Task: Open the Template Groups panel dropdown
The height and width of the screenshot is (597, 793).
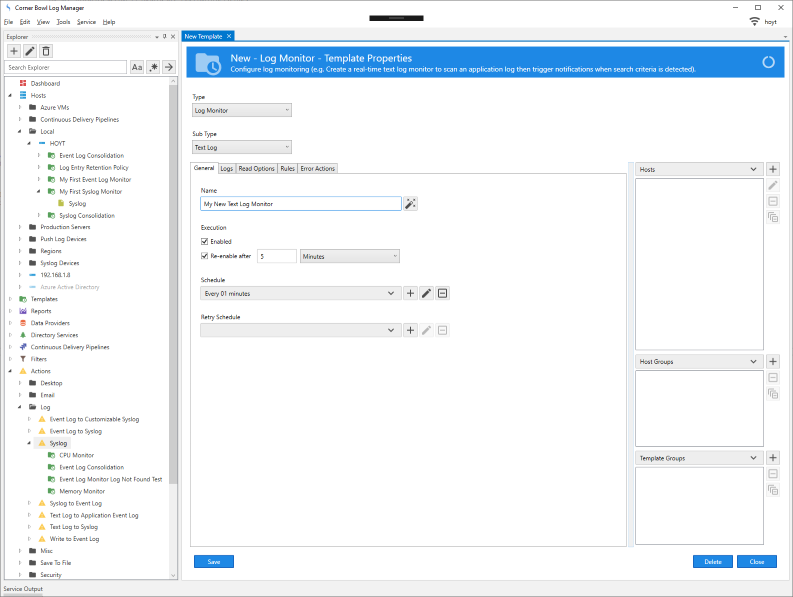Action: coord(699,458)
